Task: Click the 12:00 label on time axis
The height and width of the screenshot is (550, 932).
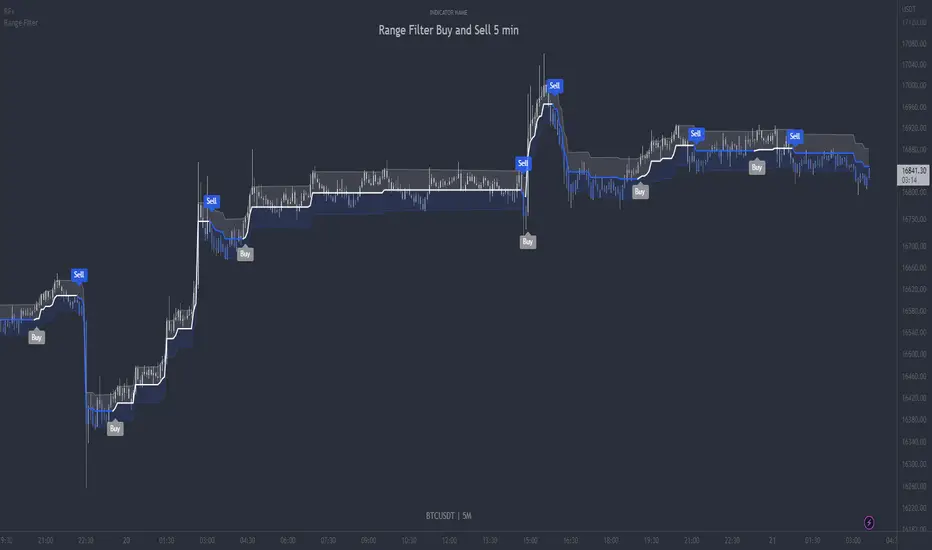Action: point(449,540)
